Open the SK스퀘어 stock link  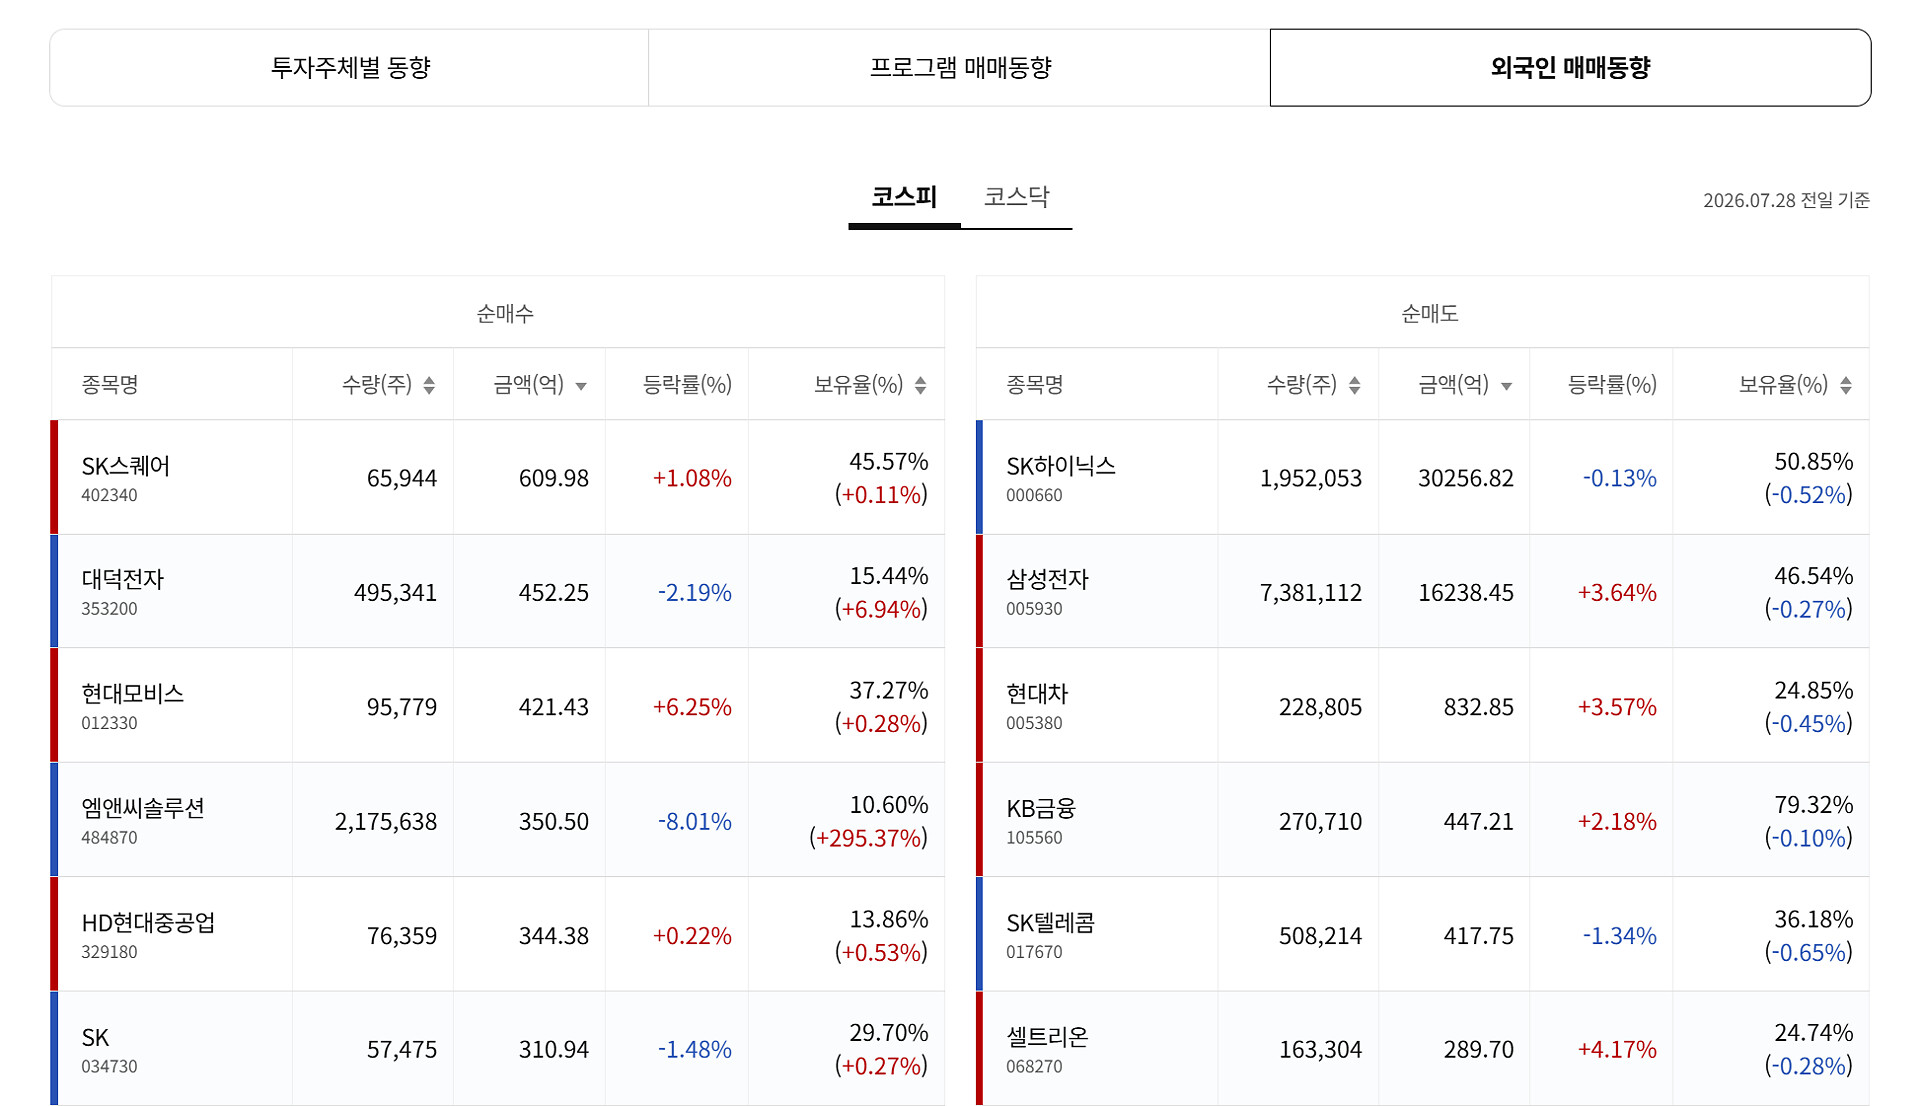tap(126, 466)
